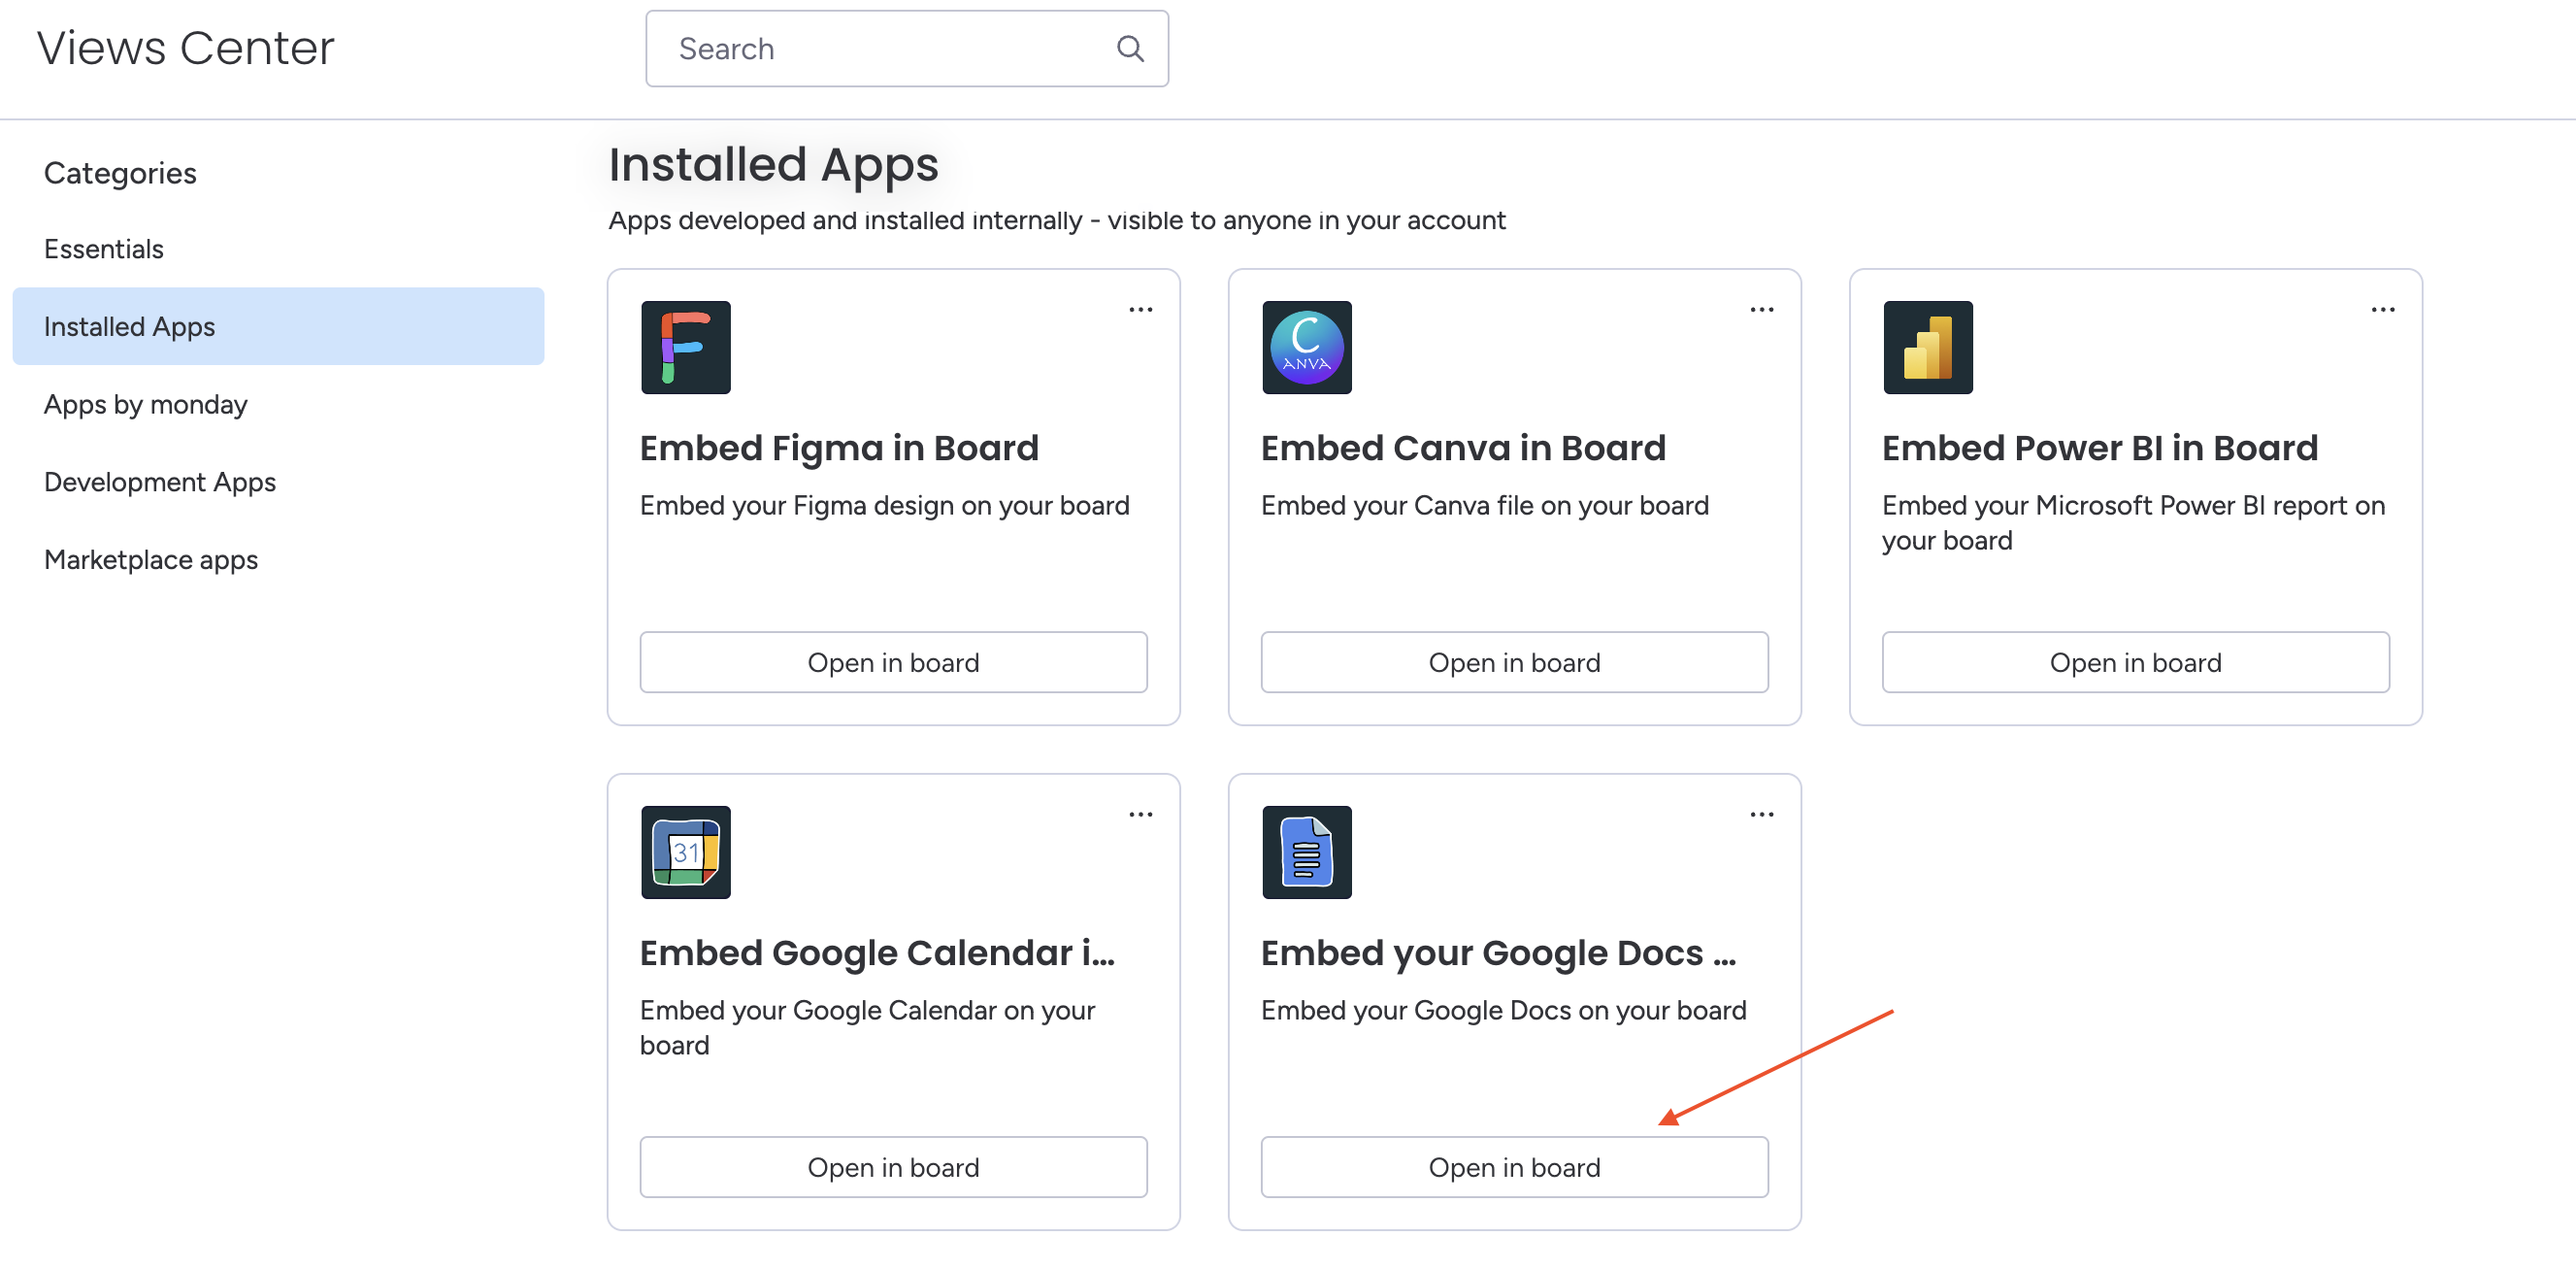Click the Power BI app icon
Screen dimensions: 2576x1270
[1927, 347]
